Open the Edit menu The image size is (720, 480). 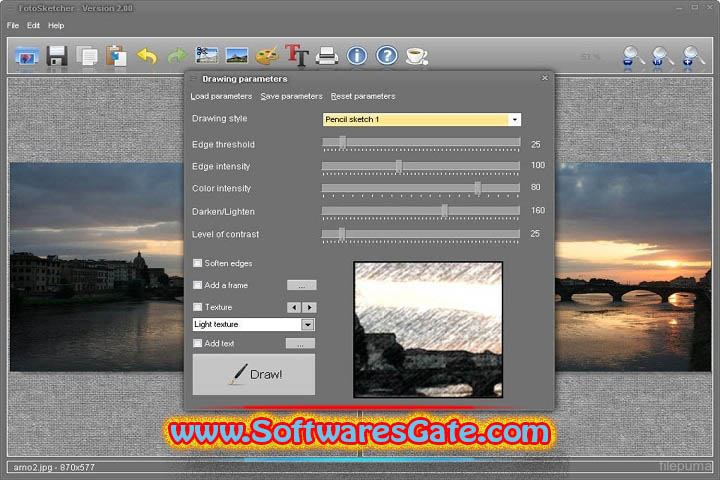(34, 26)
